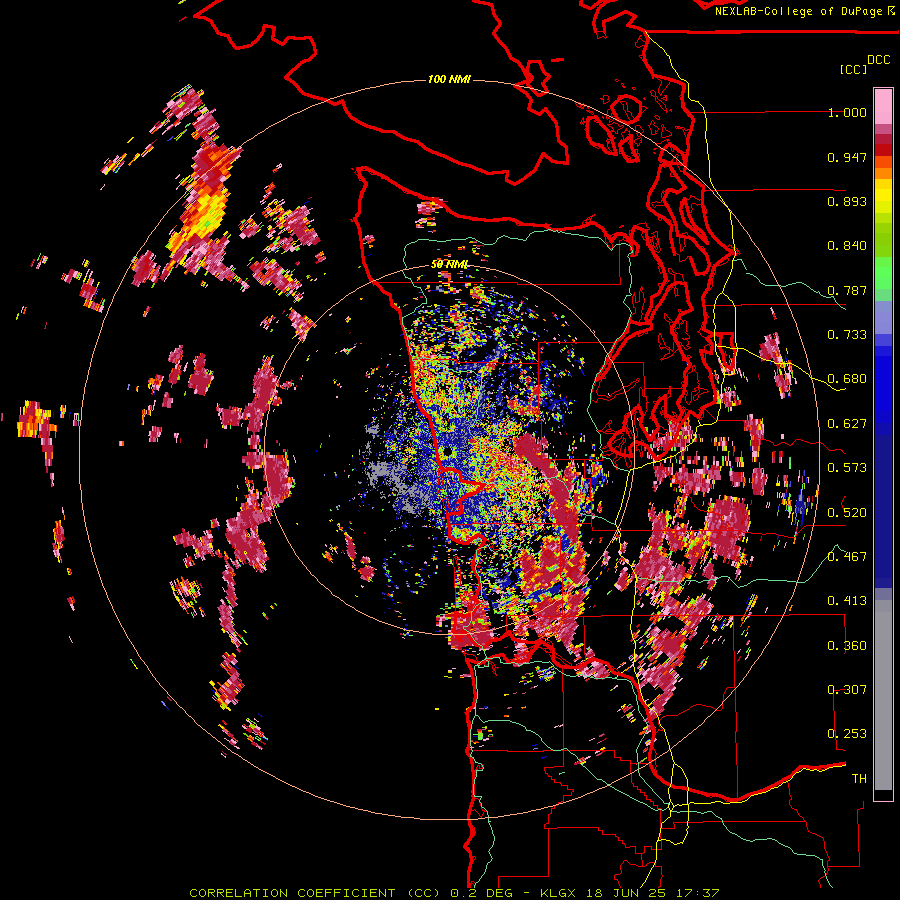
Task: Click the 0.520 legend value
Action: [x=847, y=512]
